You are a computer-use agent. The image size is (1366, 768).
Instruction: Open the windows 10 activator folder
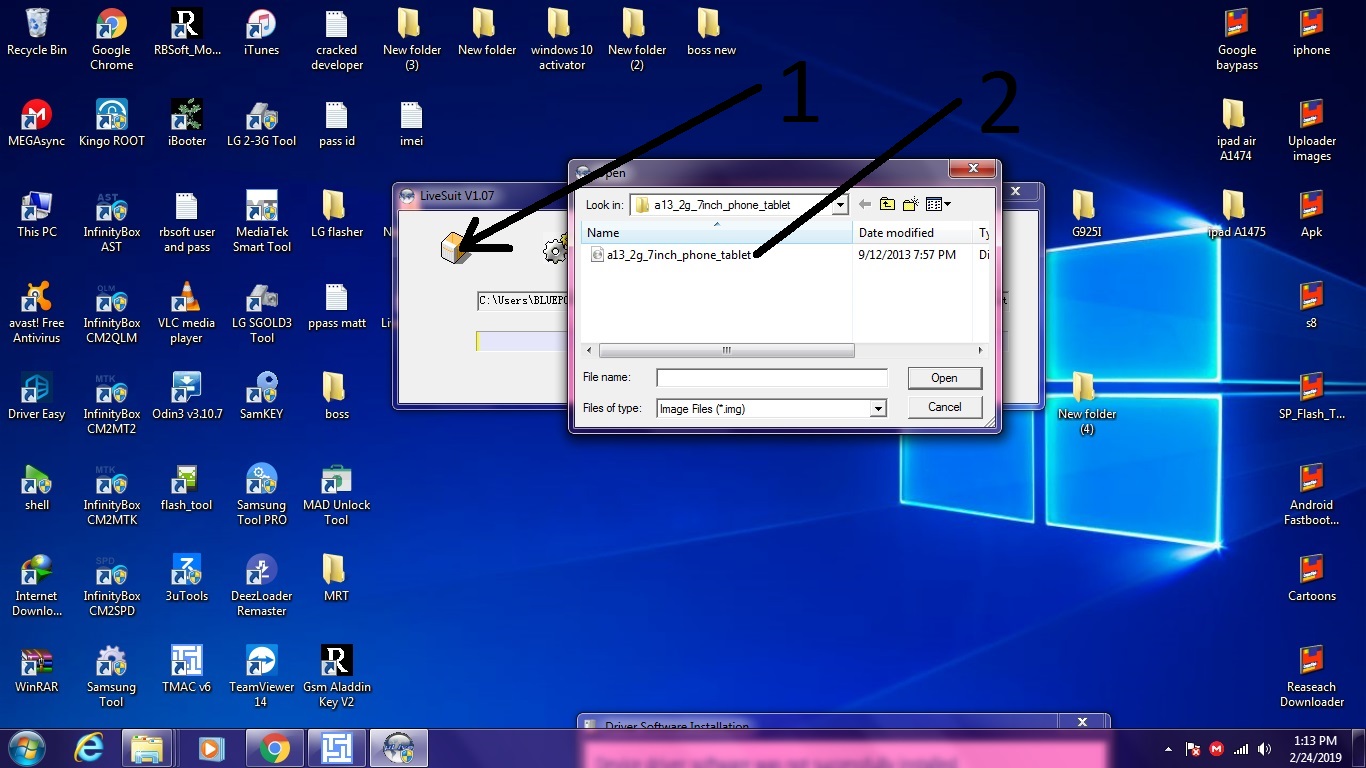coord(561,40)
